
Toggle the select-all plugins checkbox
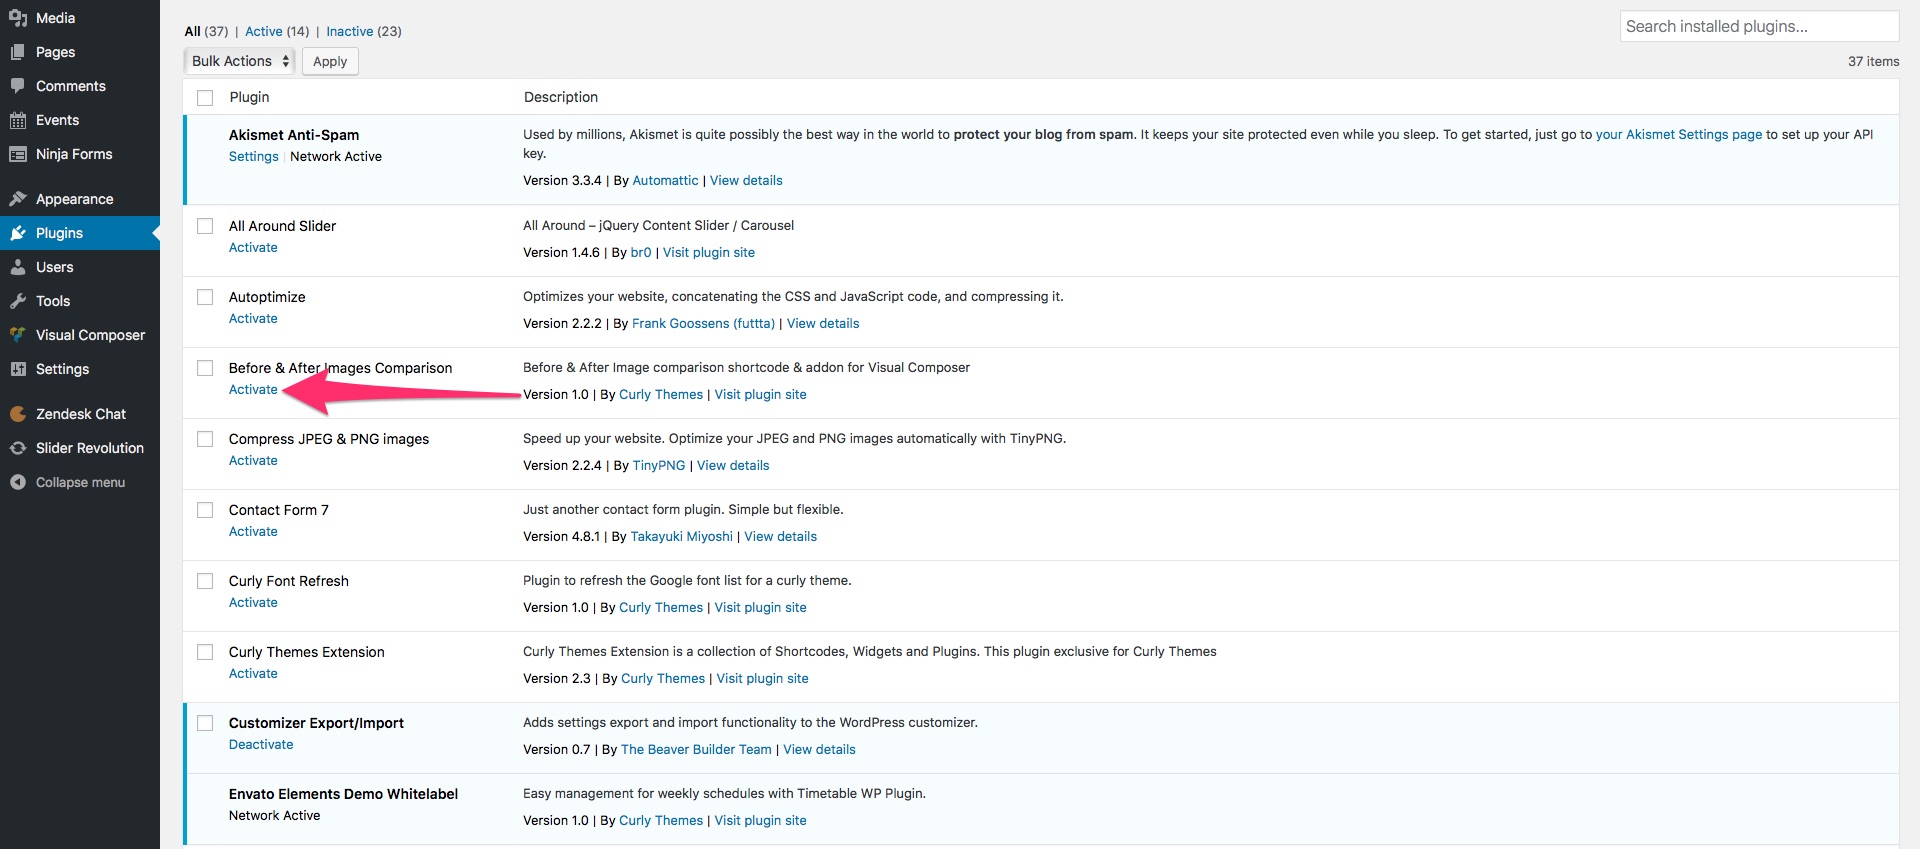point(205,98)
